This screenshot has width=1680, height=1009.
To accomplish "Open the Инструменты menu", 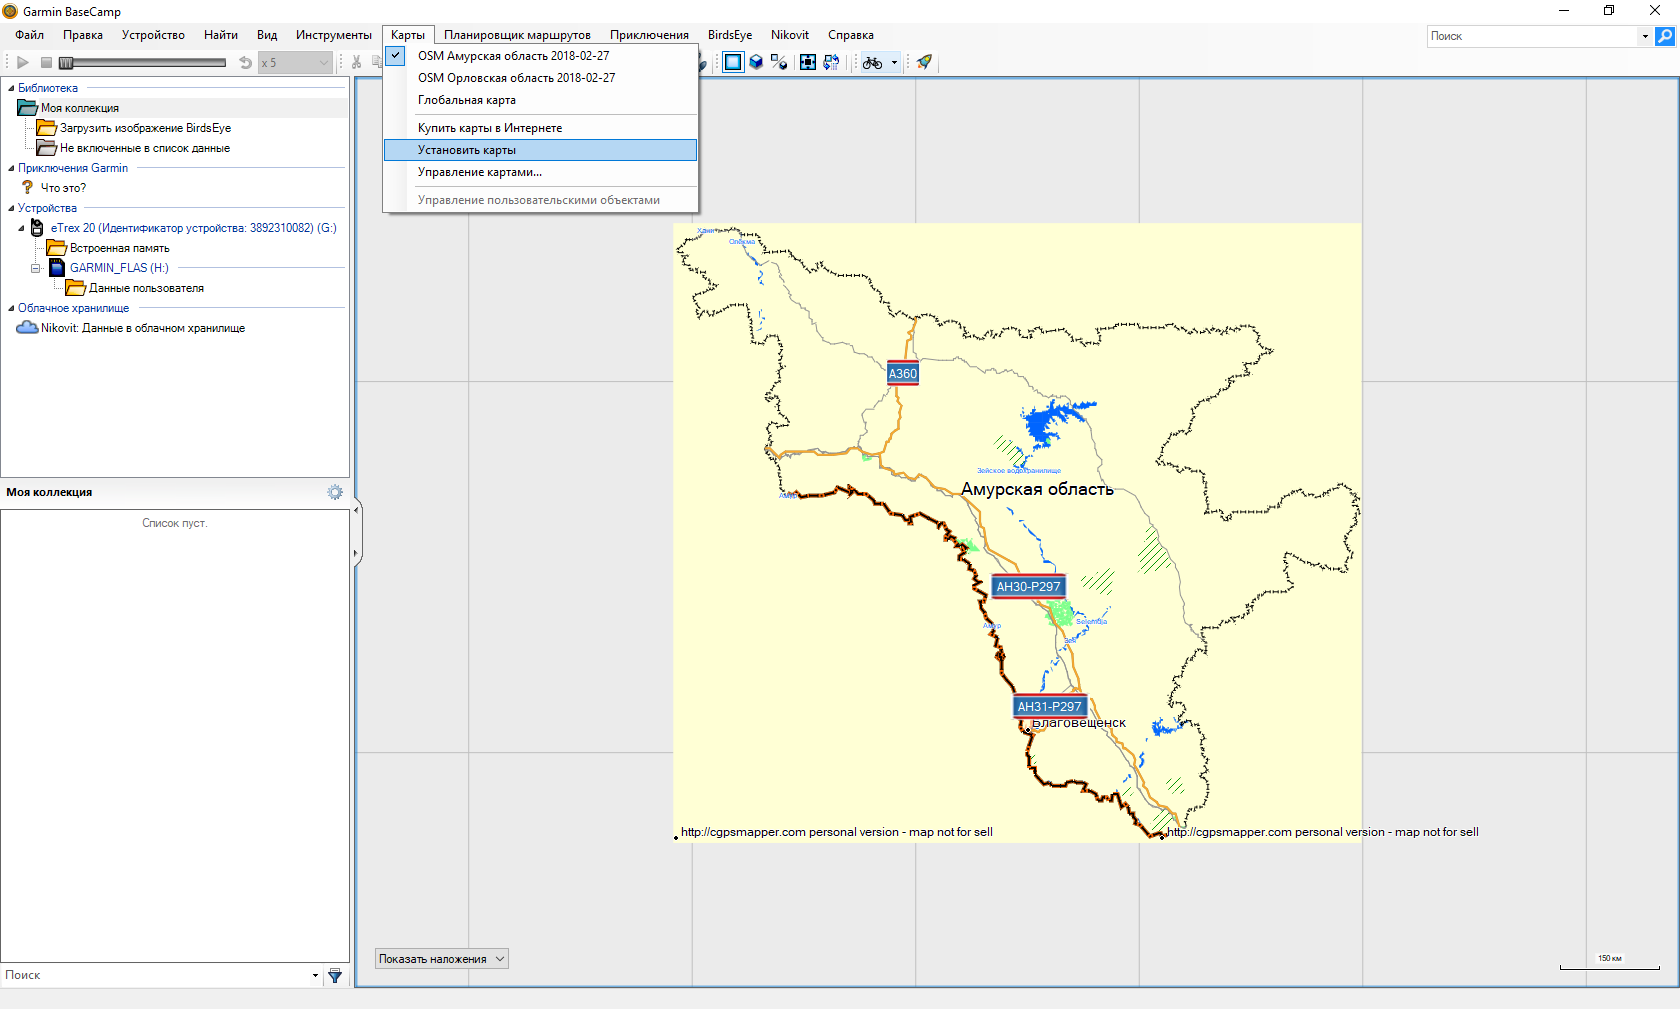I will click(x=334, y=35).
